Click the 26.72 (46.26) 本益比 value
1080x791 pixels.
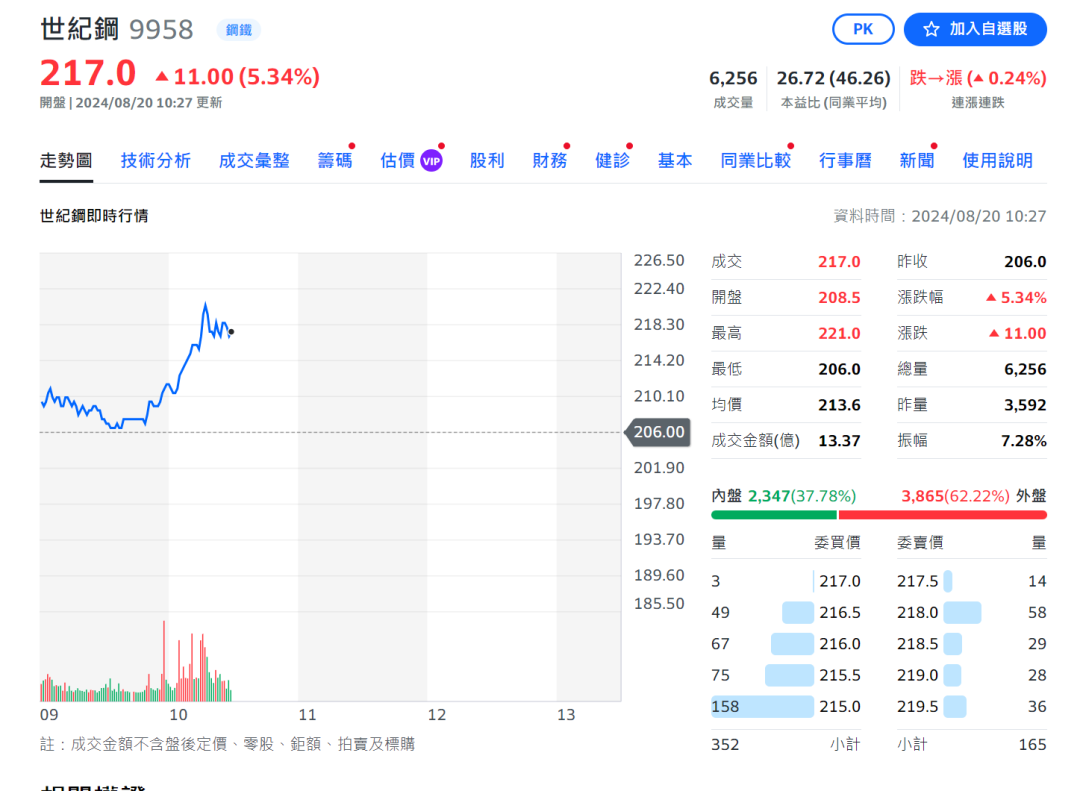tap(833, 79)
